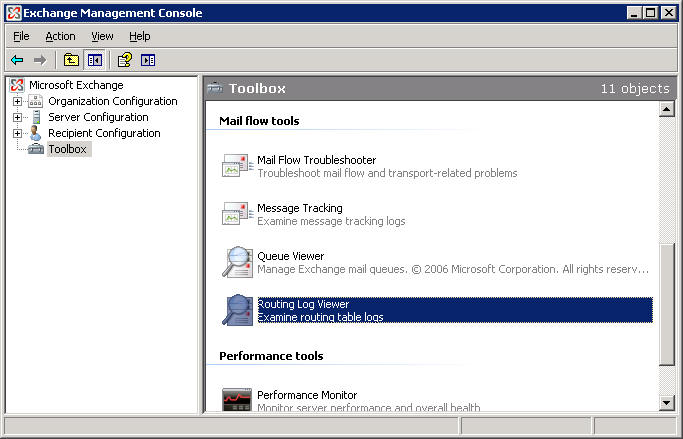Select Organization Configuration in the tree
The height and width of the screenshot is (439, 683).
(113, 101)
